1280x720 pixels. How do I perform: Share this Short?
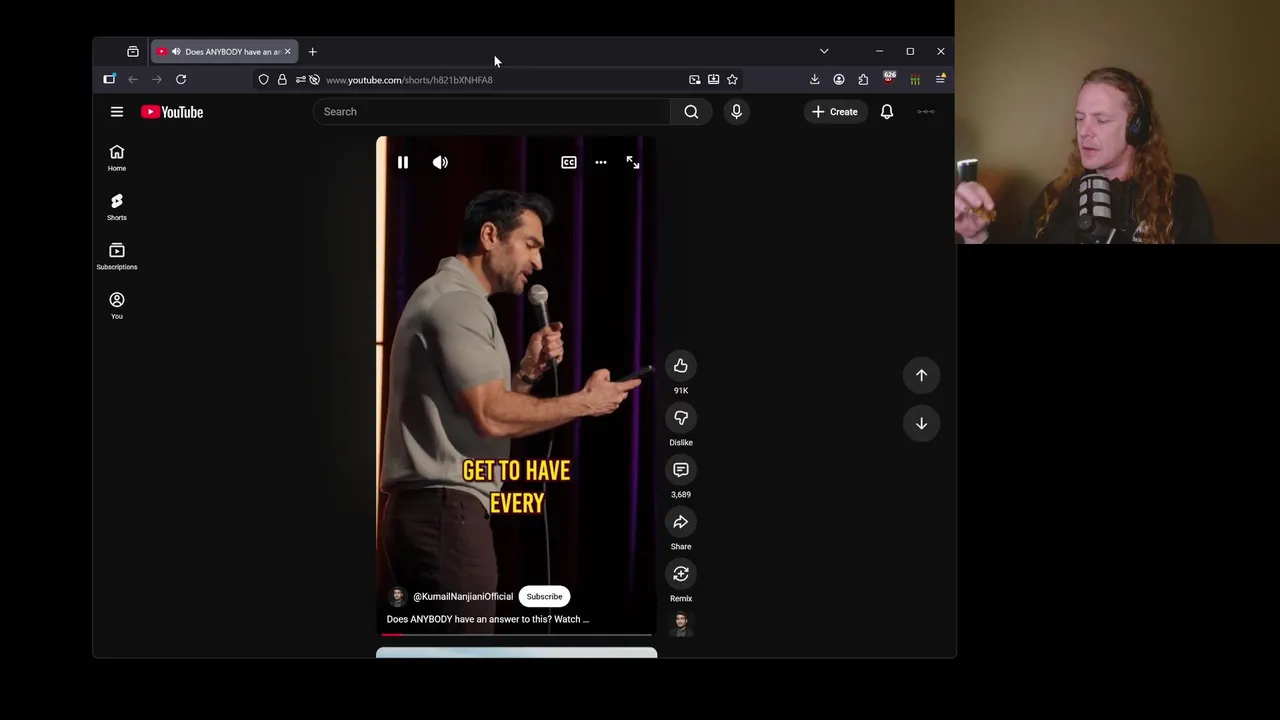(681, 522)
